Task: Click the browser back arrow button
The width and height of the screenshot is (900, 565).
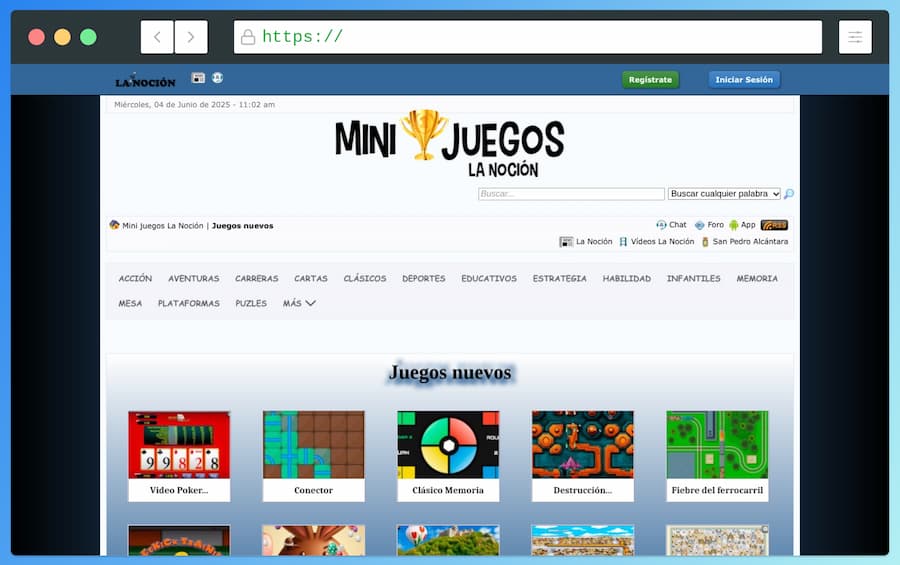Action: point(157,37)
